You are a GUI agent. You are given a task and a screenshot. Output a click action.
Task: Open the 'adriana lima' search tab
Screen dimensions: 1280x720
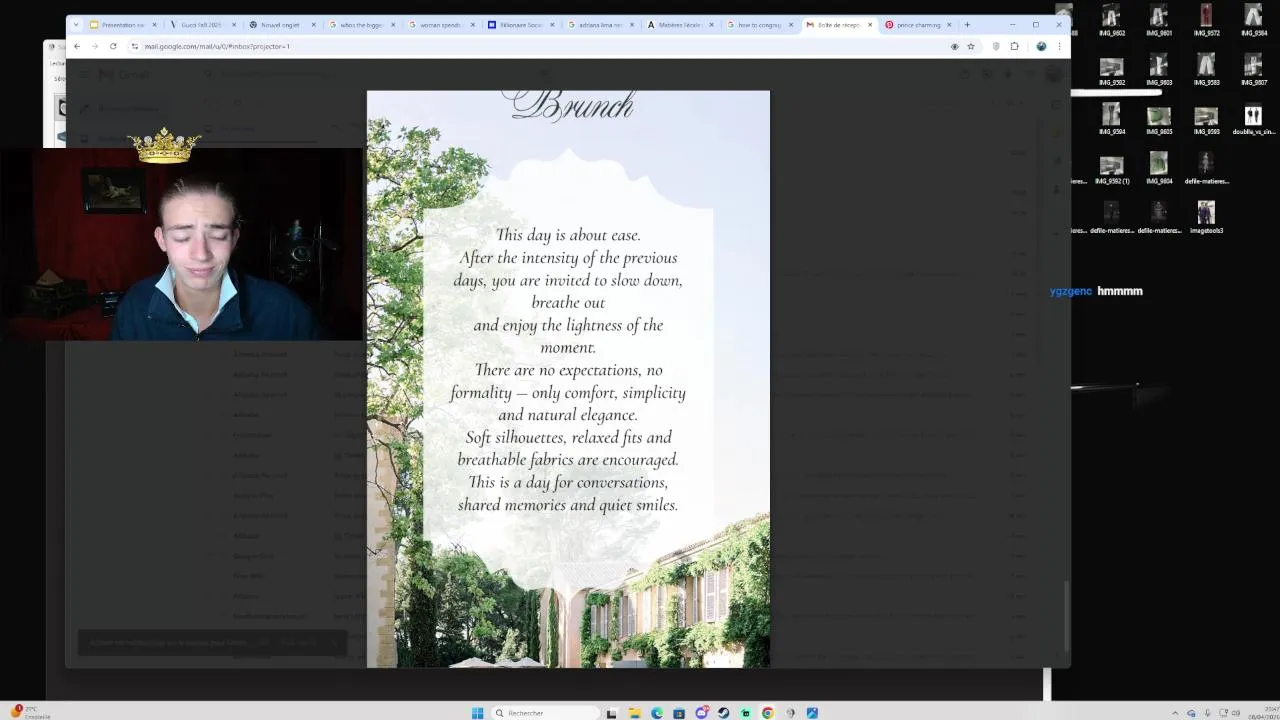pos(601,25)
